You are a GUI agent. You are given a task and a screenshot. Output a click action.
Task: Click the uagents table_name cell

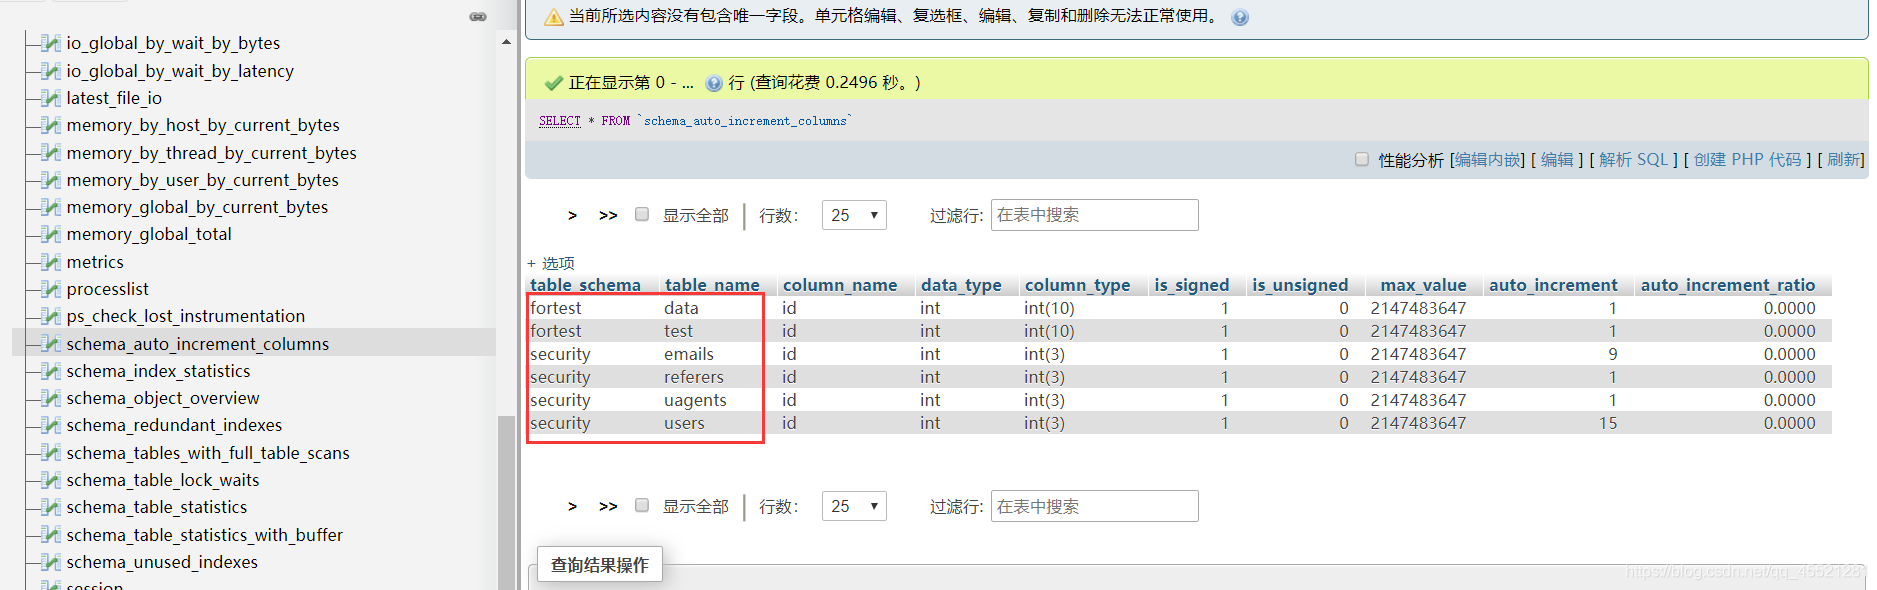(x=695, y=400)
